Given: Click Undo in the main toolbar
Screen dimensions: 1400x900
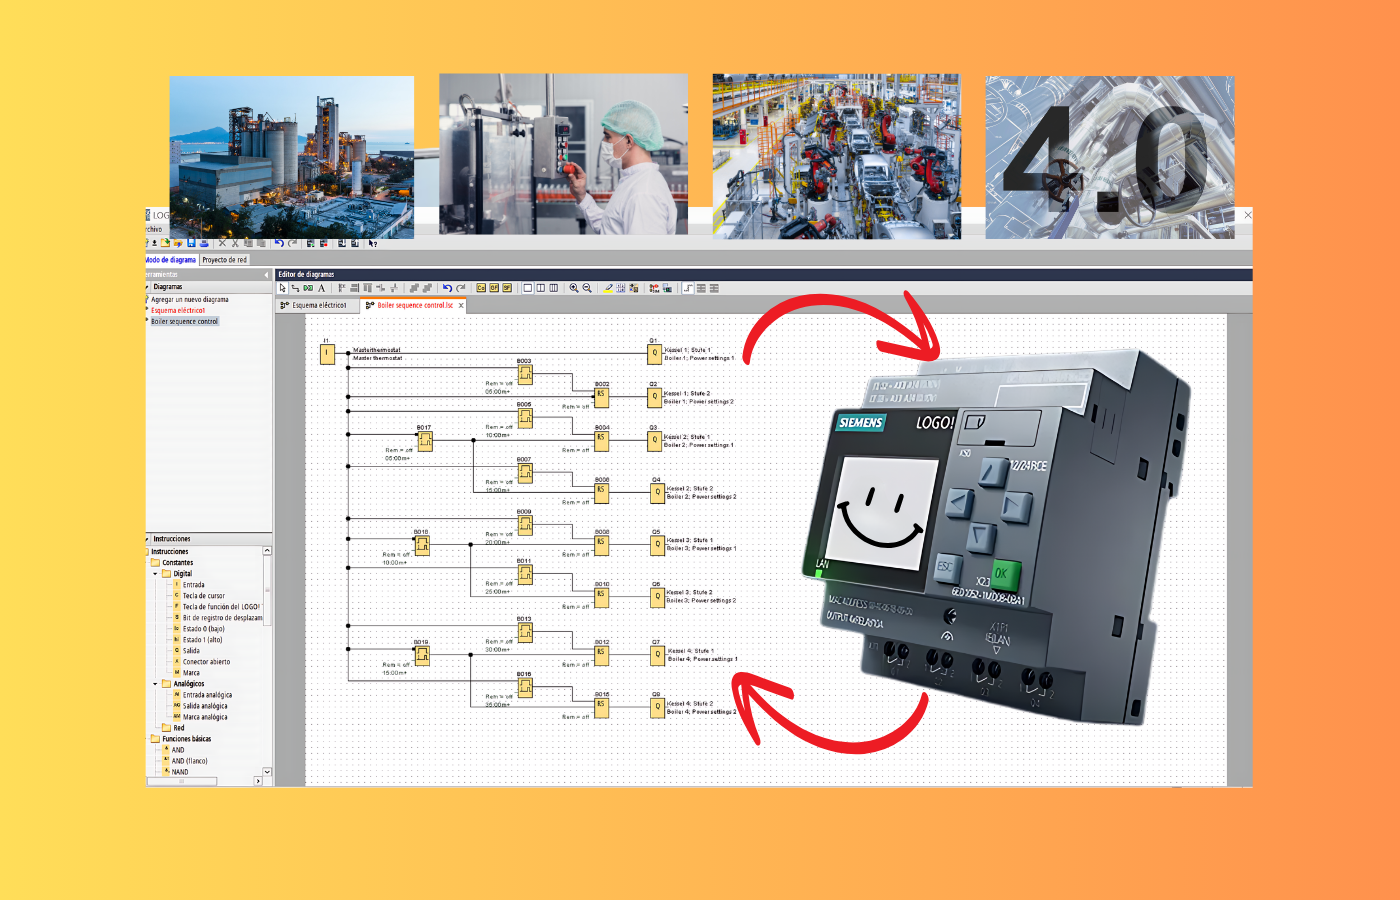Looking at the screenshot, I should 279,243.
